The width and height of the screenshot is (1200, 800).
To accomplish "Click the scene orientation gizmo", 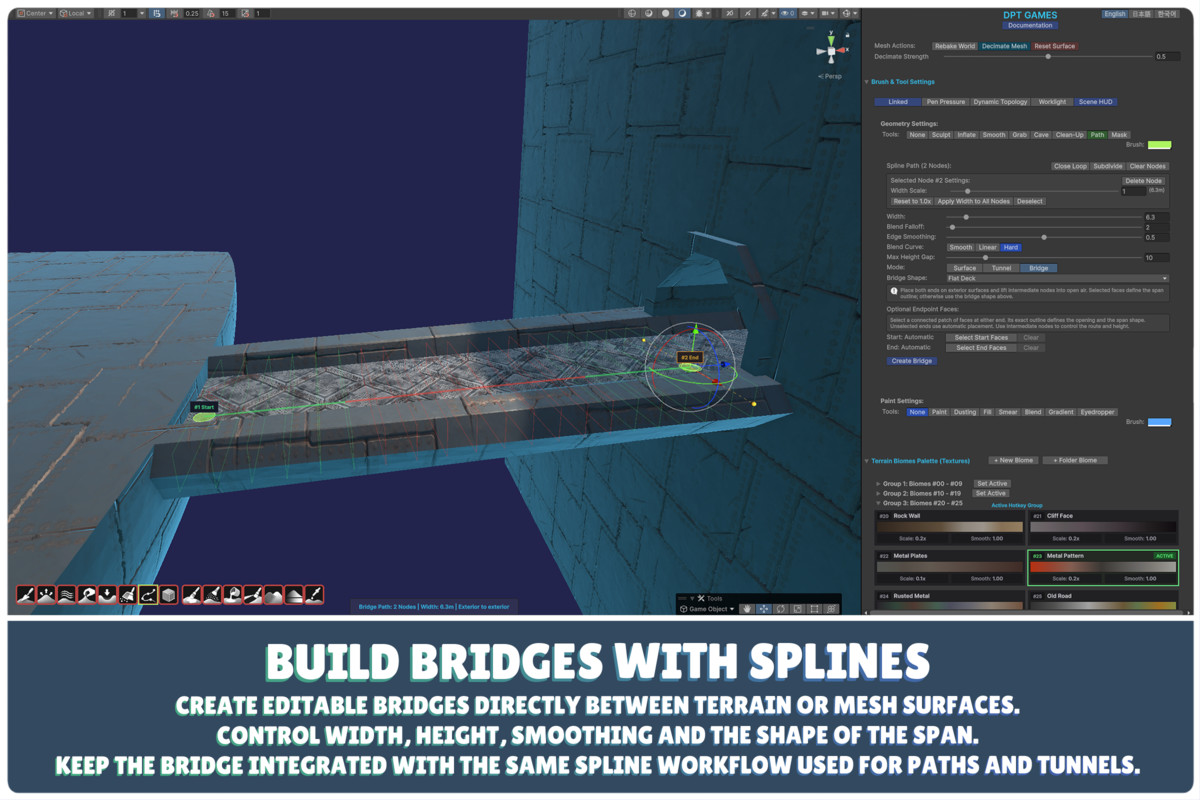I will click(x=830, y=49).
